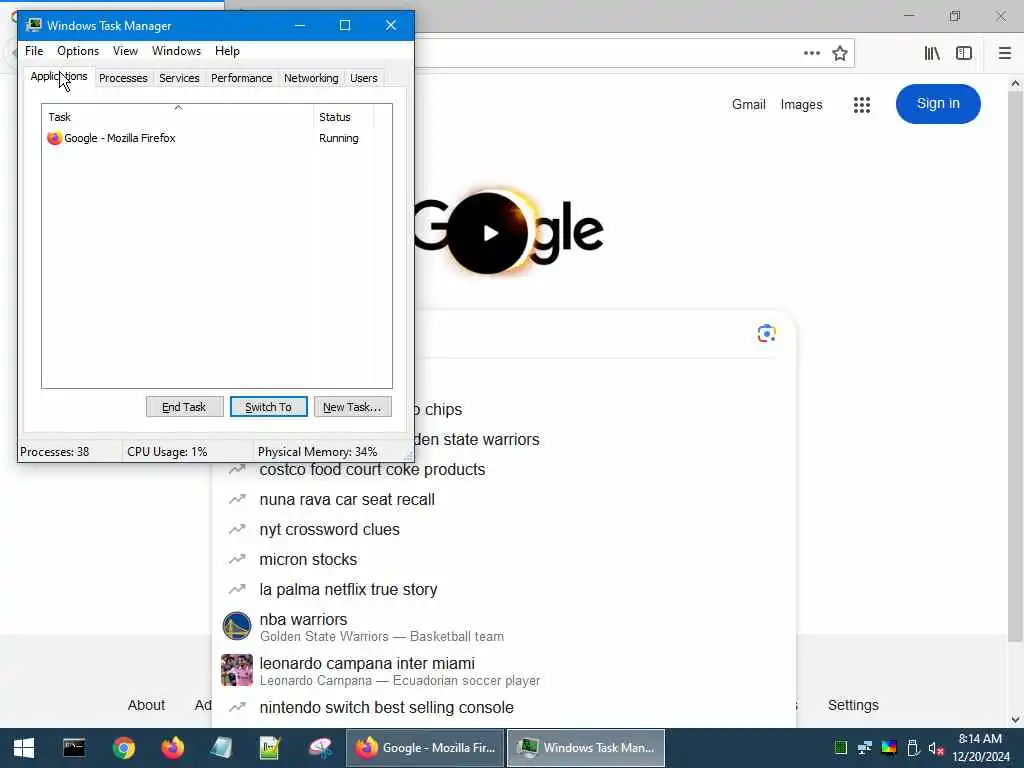
Task: Launch the command prompt from the taskbar
Action: point(74,748)
